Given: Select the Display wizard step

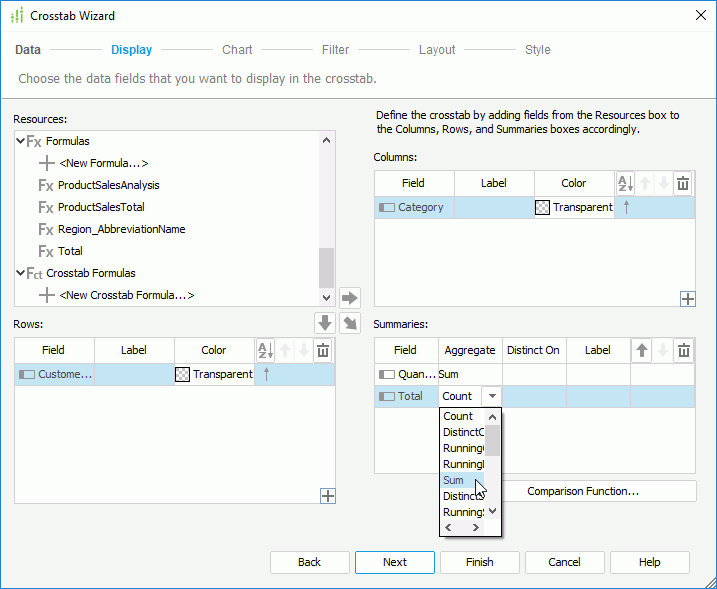Looking at the screenshot, I should [132, 49].
